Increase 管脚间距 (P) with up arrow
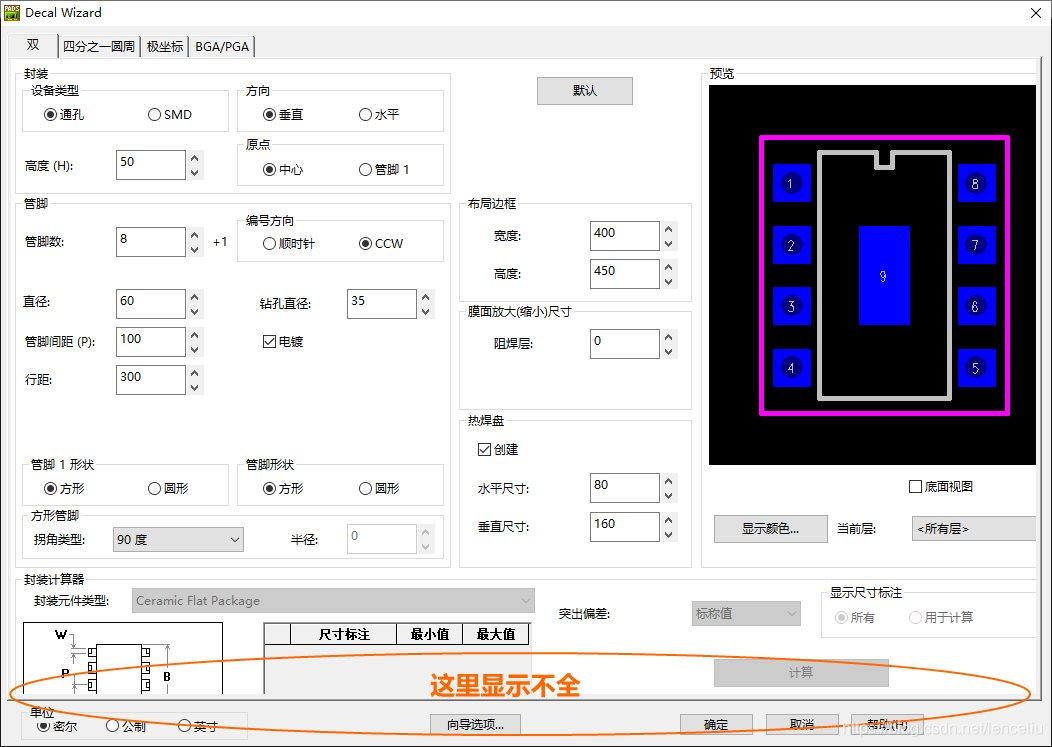This screenshot has height=747, width=1052. point(195,335)
